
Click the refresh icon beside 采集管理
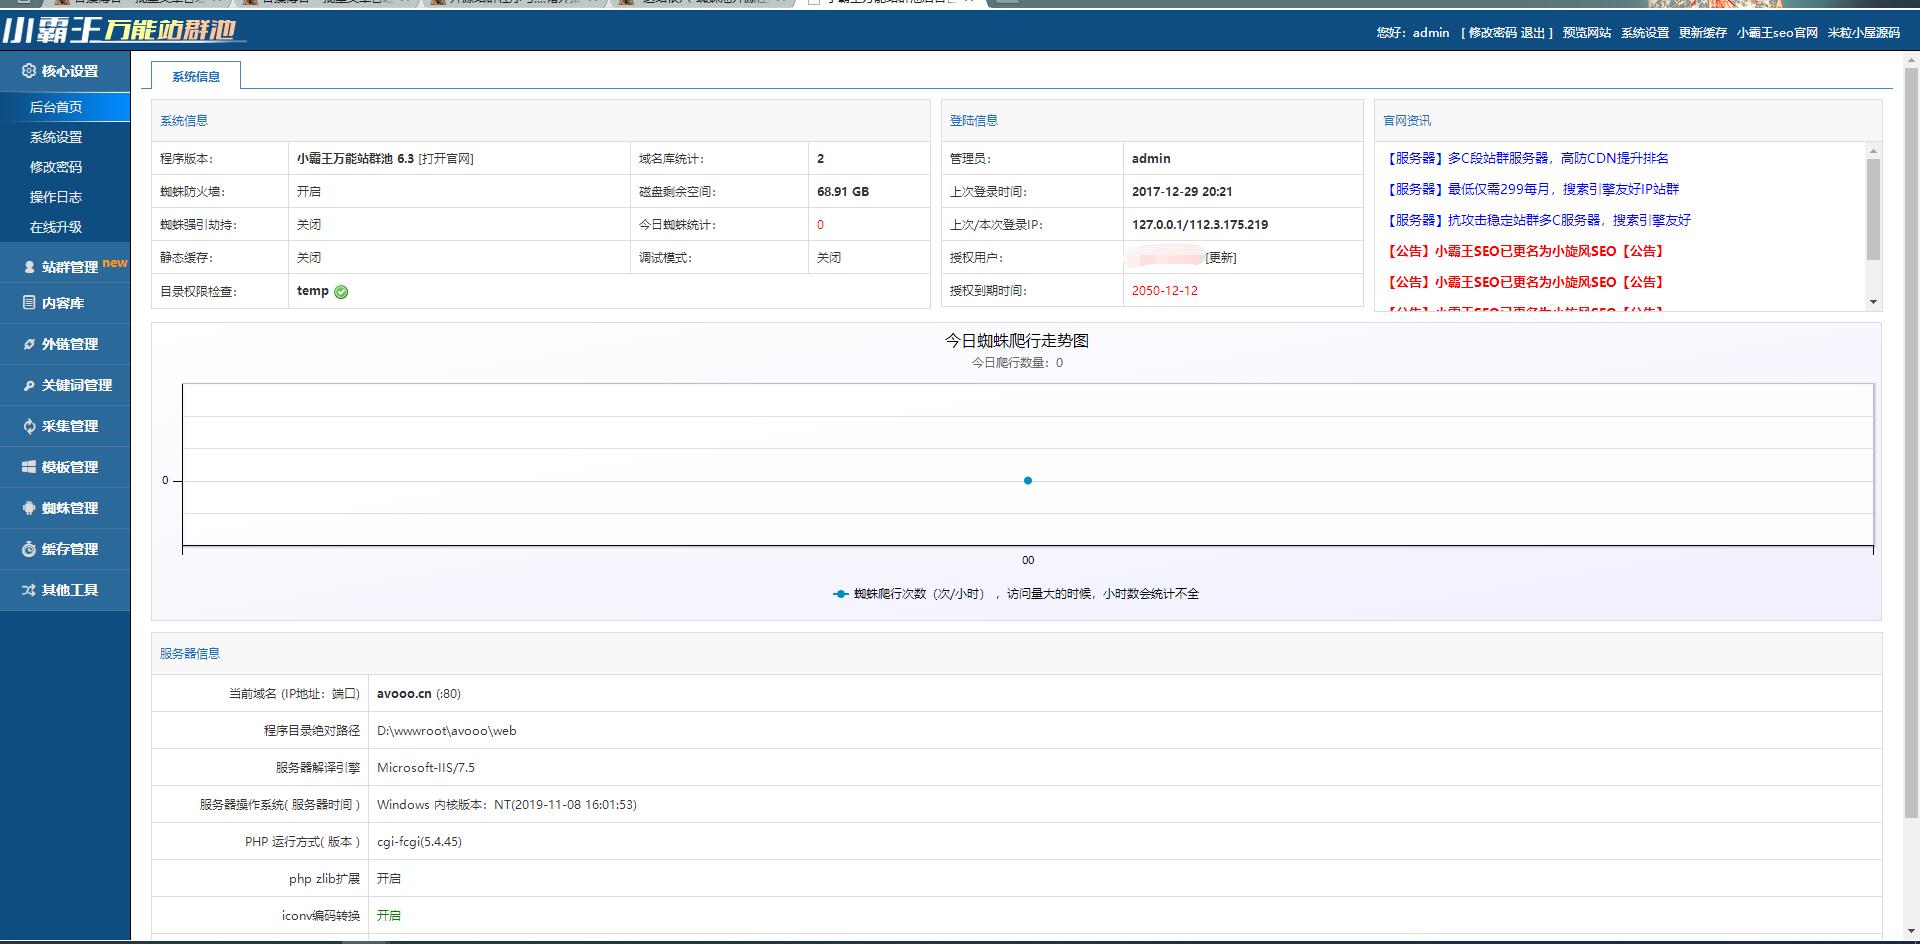(x=29, y=426)
